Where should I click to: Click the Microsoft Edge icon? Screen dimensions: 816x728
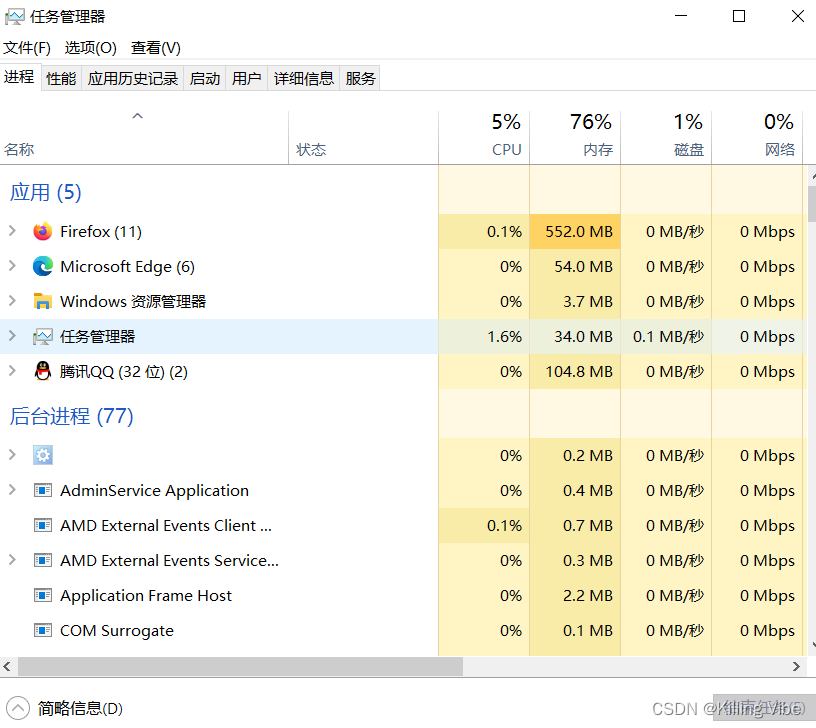point(43,266)
